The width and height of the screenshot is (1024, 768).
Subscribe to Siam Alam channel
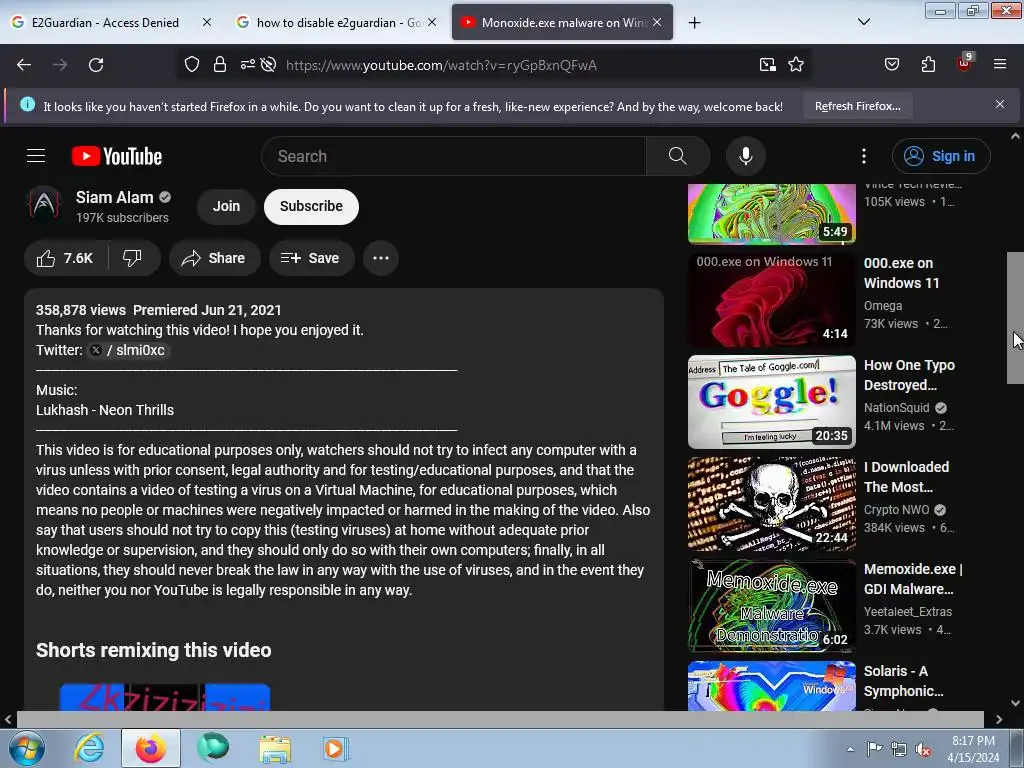[311, 206]
